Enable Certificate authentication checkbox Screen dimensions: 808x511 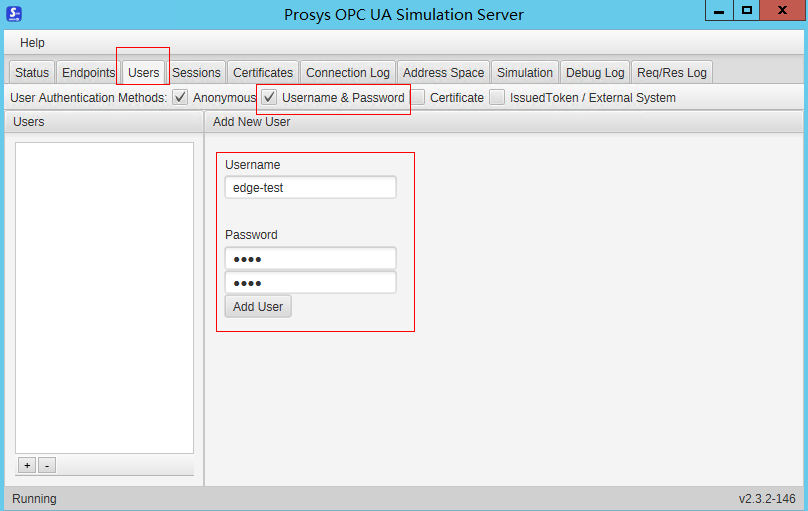click(x=417, y=97)
